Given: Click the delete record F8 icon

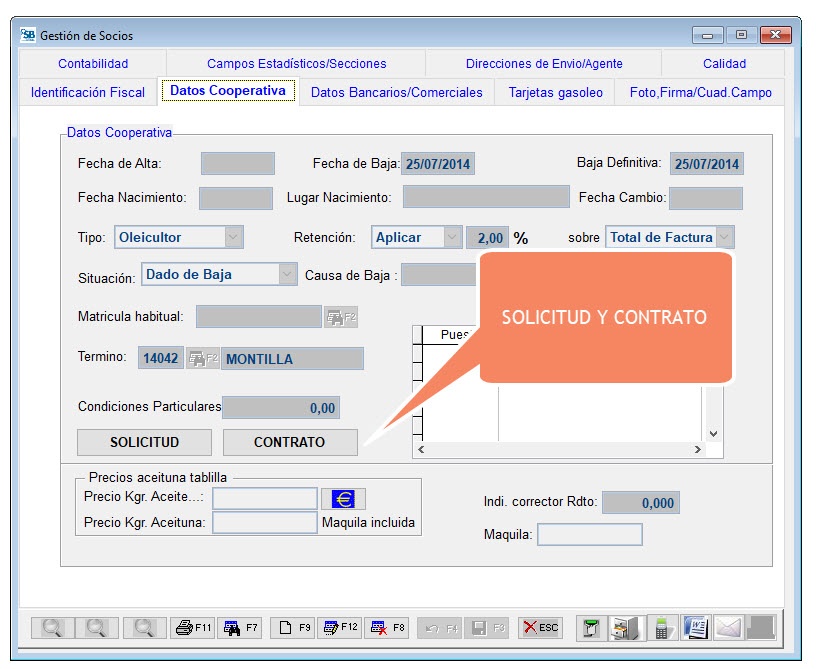Looking at the screenshot, I should tap(387, 628).
